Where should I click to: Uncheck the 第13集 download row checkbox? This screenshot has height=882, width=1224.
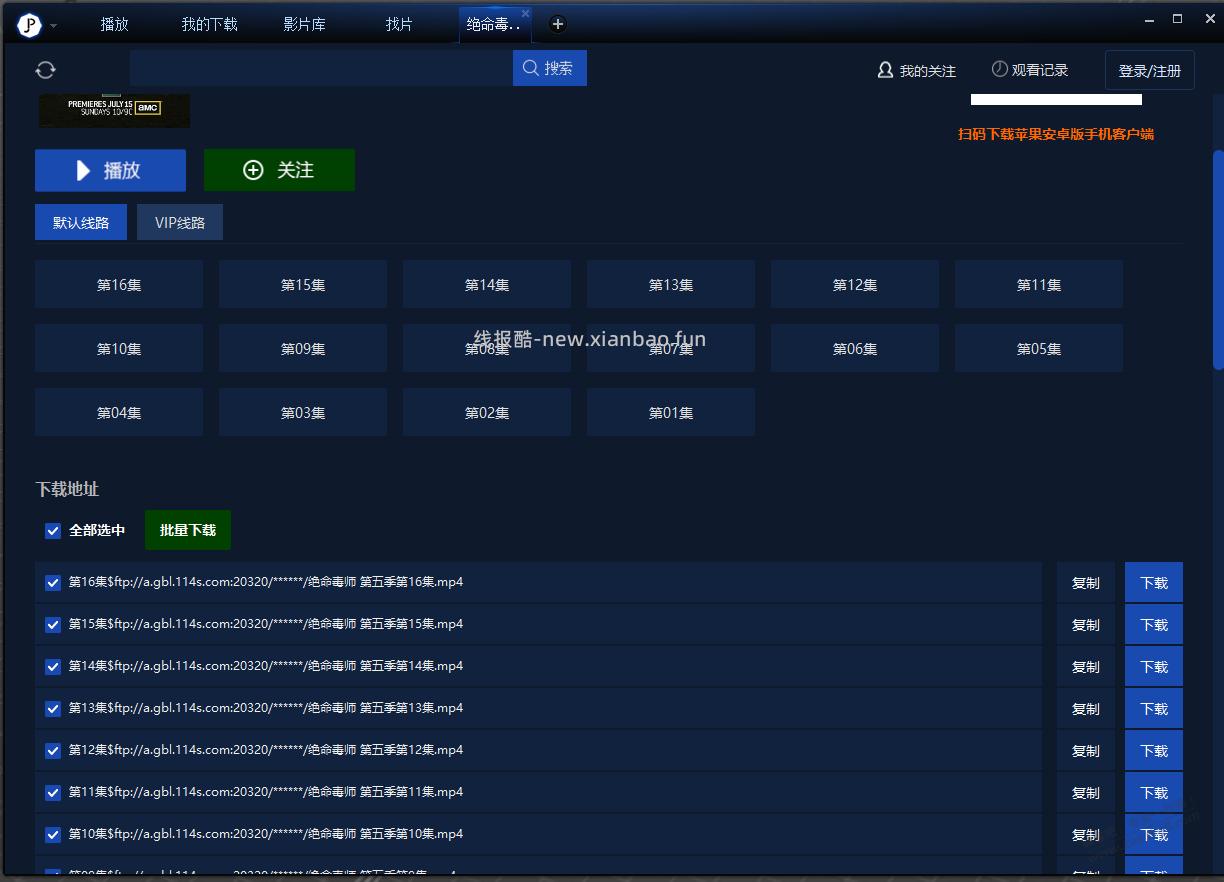(x=53, y=709)
